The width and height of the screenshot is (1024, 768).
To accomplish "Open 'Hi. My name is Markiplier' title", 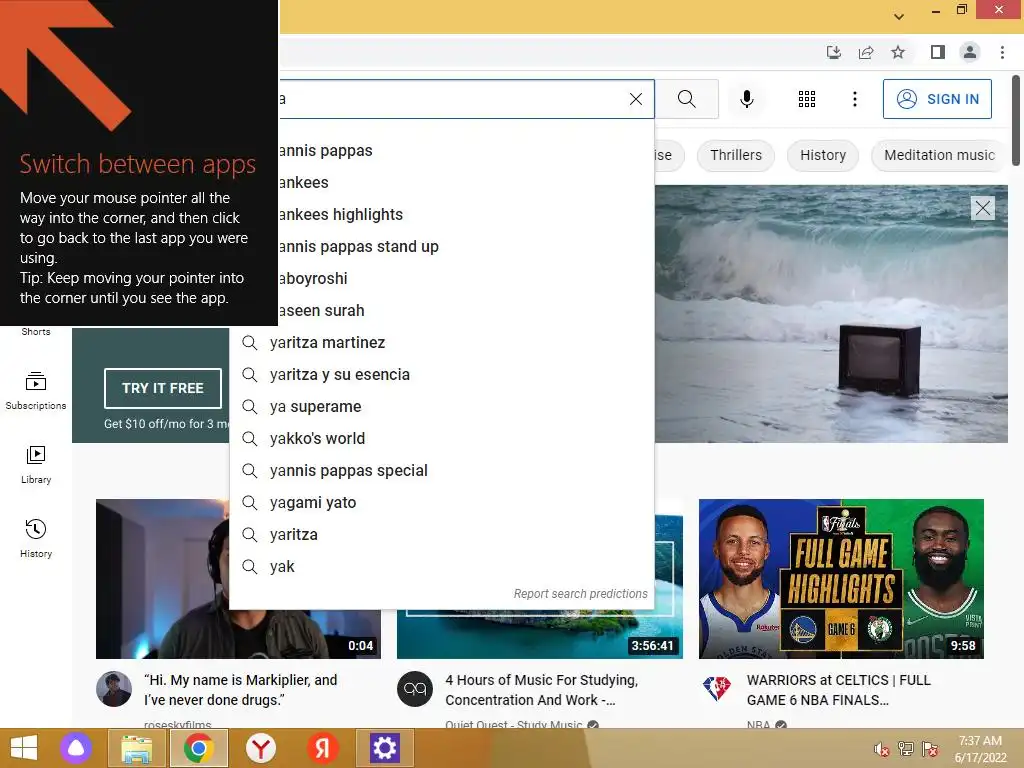I will [x=240, y=690].
